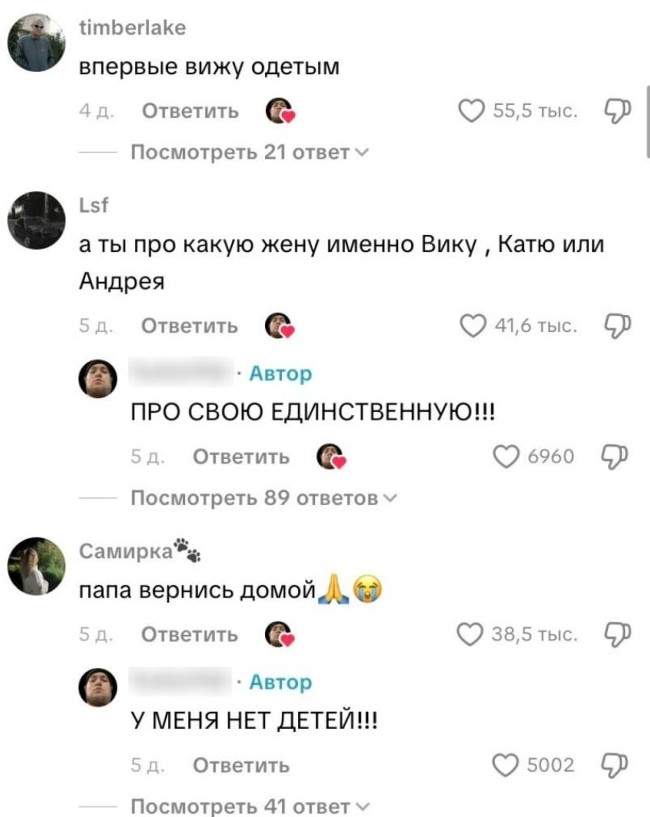Reply to Самирка's comment via Ответить
This screenshot has width=650, height=817.
click(x=190, y=635)
